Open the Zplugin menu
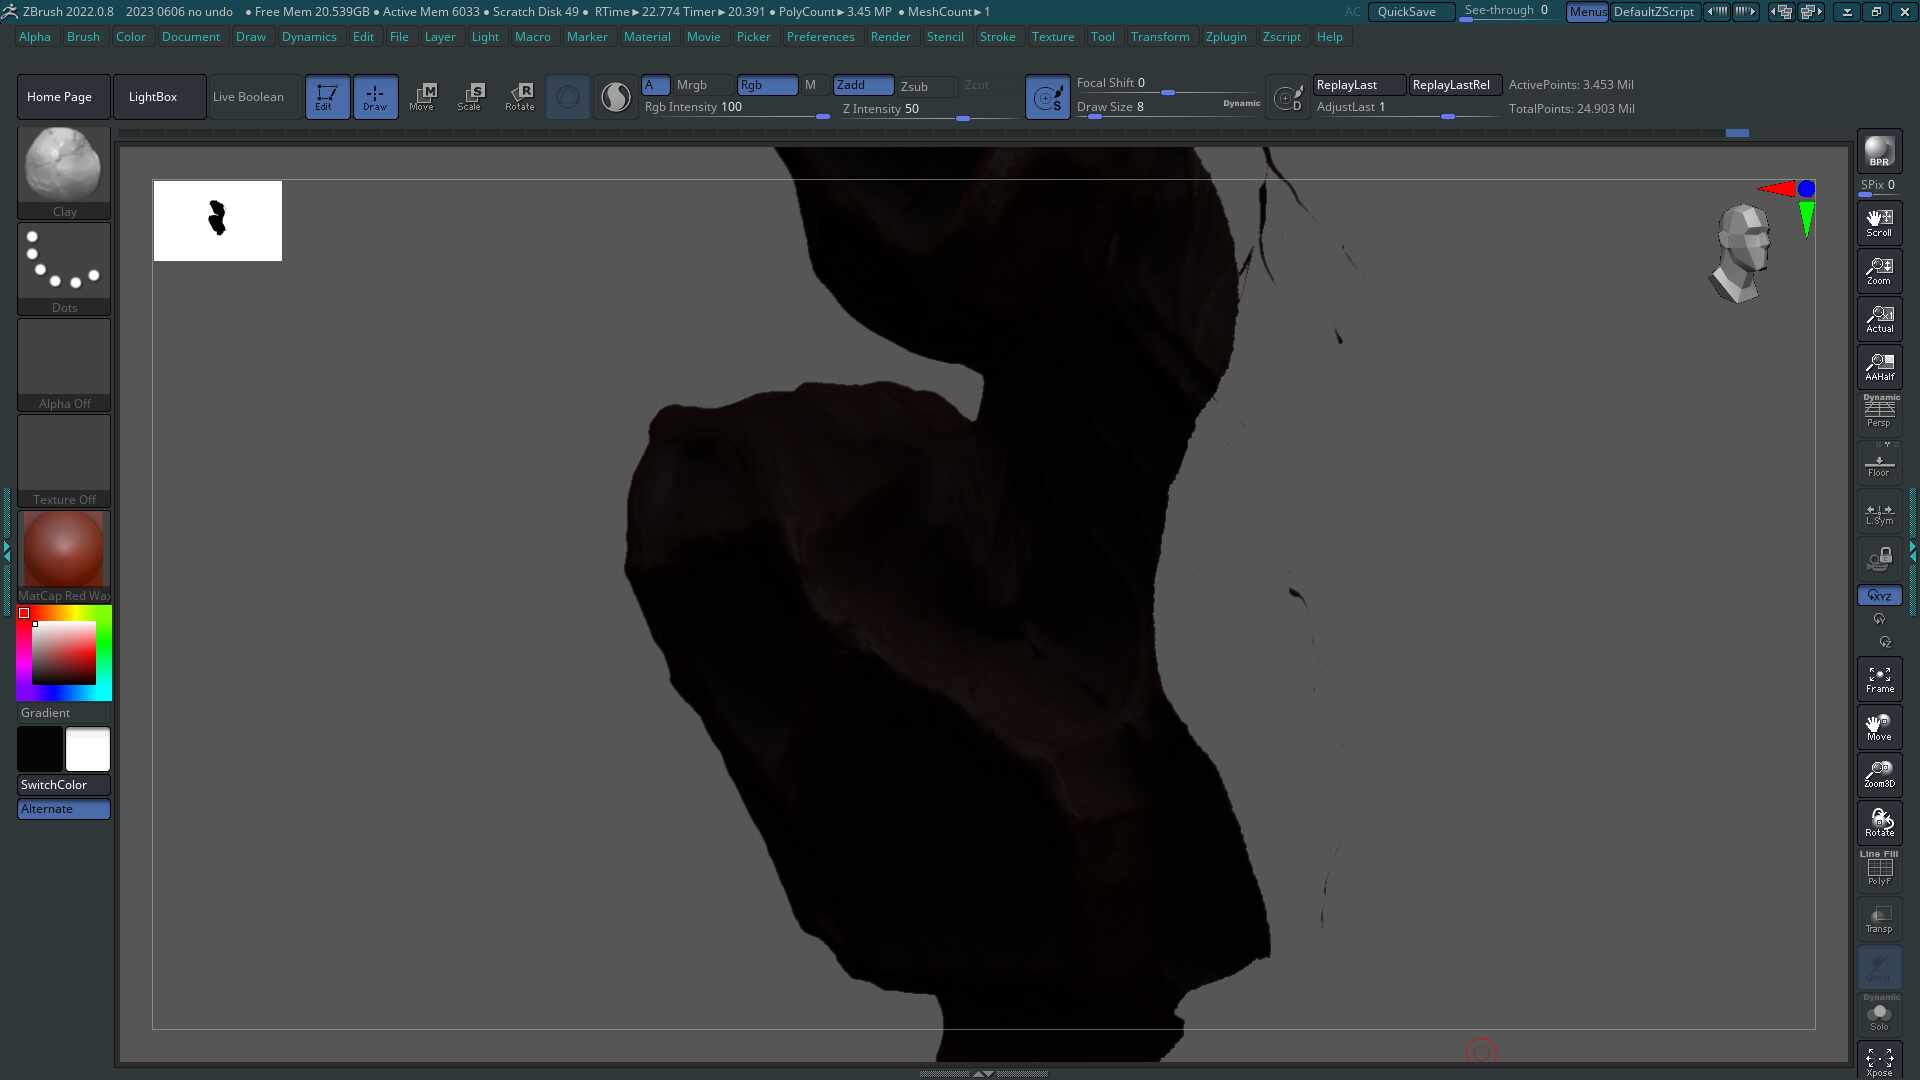1920x1080 pixels. tap(1225, 37)
